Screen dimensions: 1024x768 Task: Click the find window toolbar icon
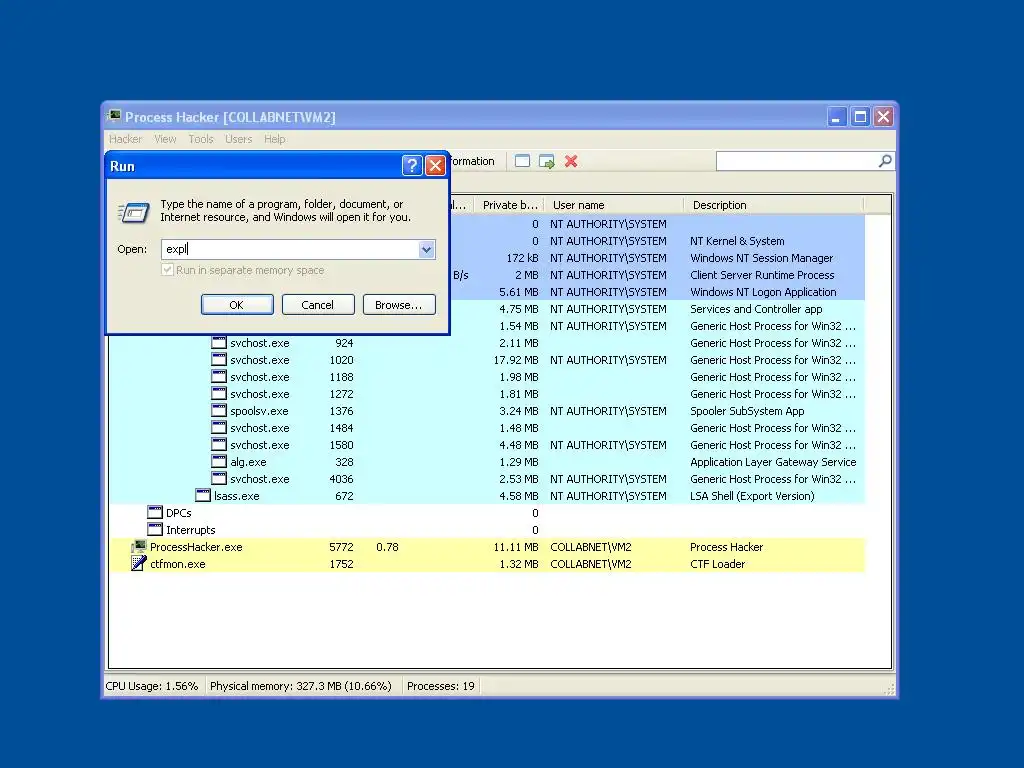point(522,161)
